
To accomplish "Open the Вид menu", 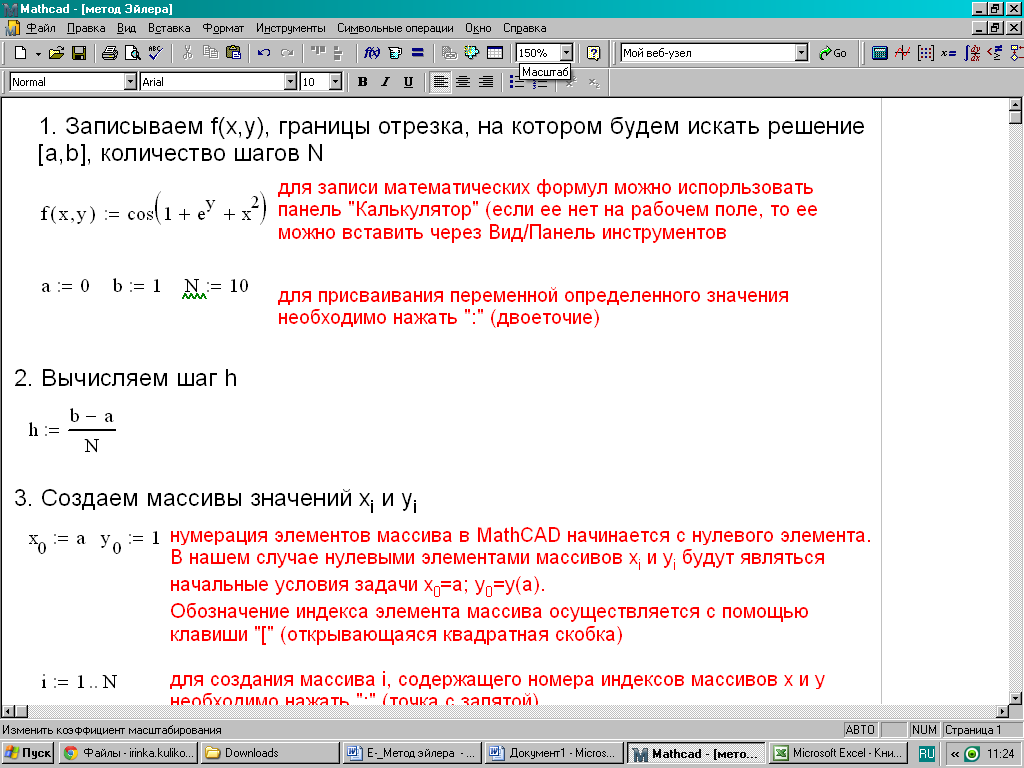I will click(x=126, y=28).
